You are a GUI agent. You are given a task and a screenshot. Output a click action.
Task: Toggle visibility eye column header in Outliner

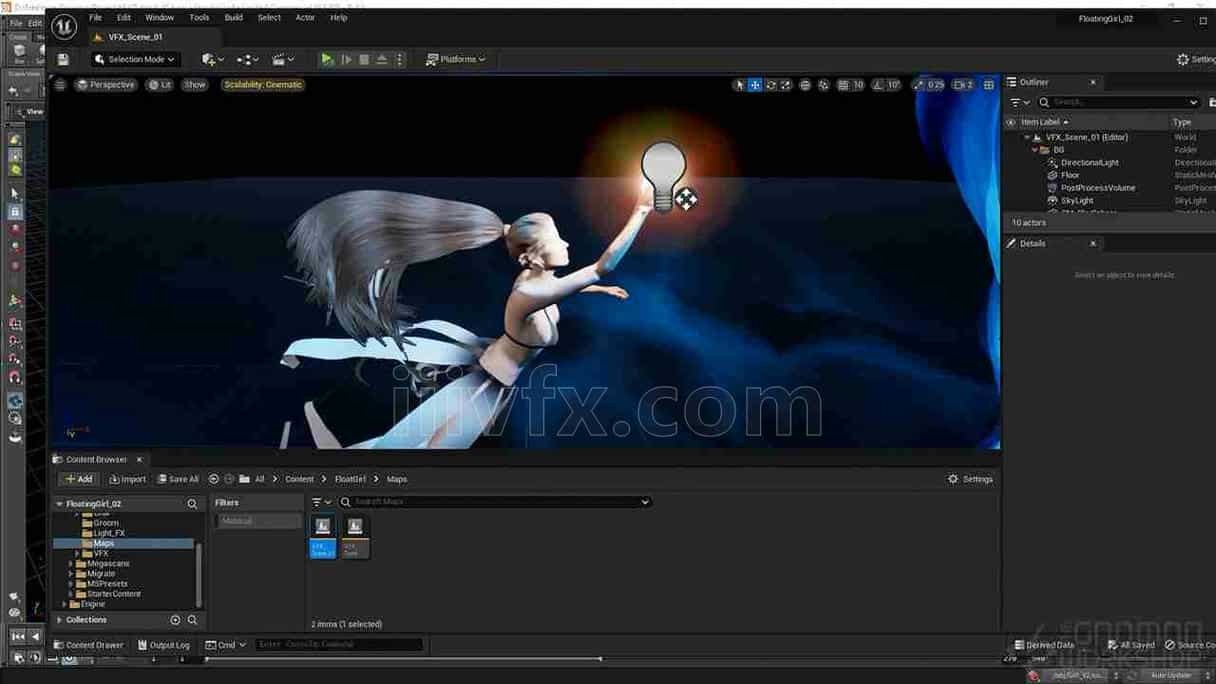(1011, 122)
